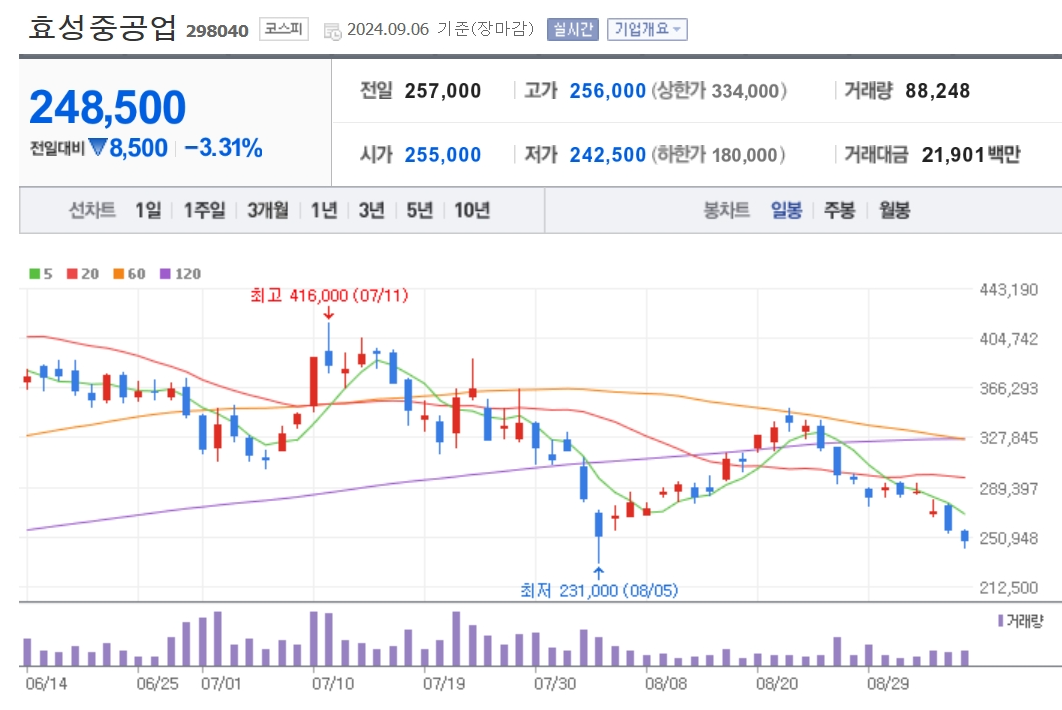This screenshot has height=710, width=1062.
Task: Click the current price 248,500
Action: point(108,107)
